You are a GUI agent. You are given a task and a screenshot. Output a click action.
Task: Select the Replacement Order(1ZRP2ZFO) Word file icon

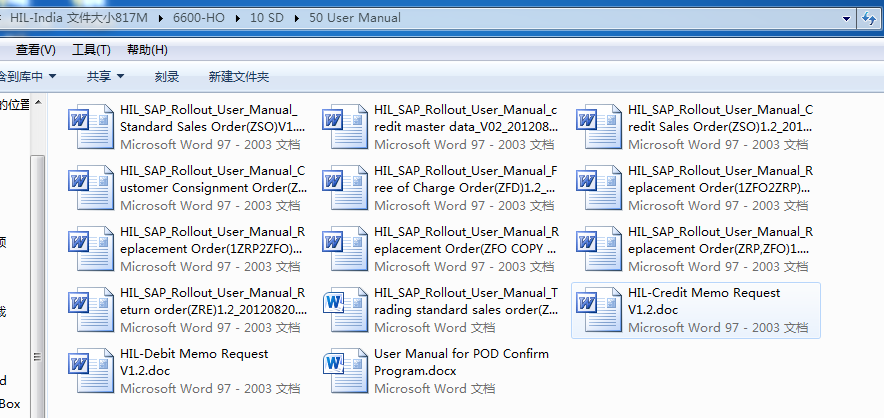coord(91,248)
